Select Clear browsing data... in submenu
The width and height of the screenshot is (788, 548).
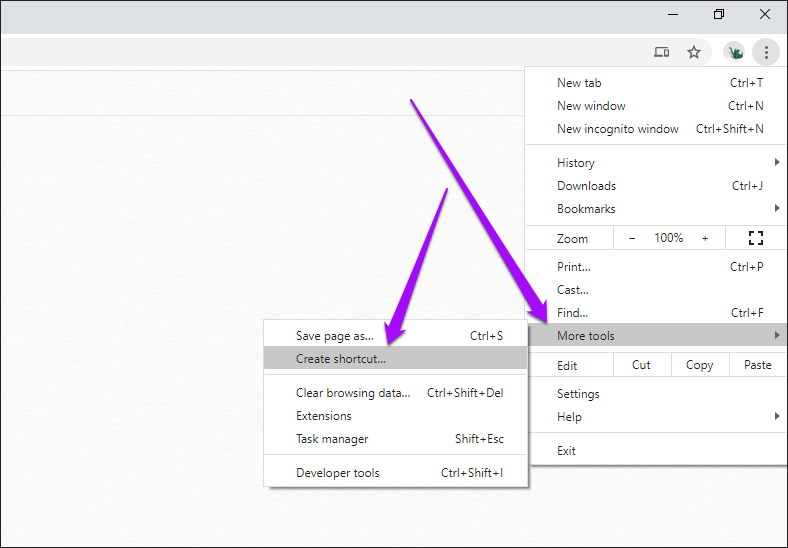(396, 393)
